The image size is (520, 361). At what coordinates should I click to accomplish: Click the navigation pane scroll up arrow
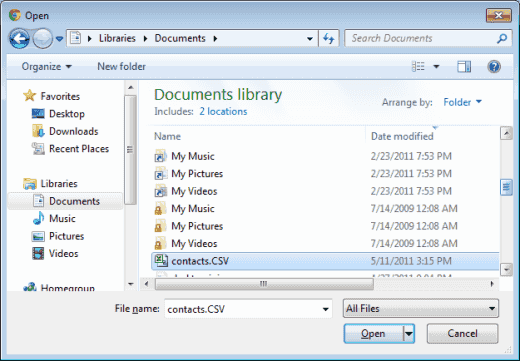click(131, 88)
